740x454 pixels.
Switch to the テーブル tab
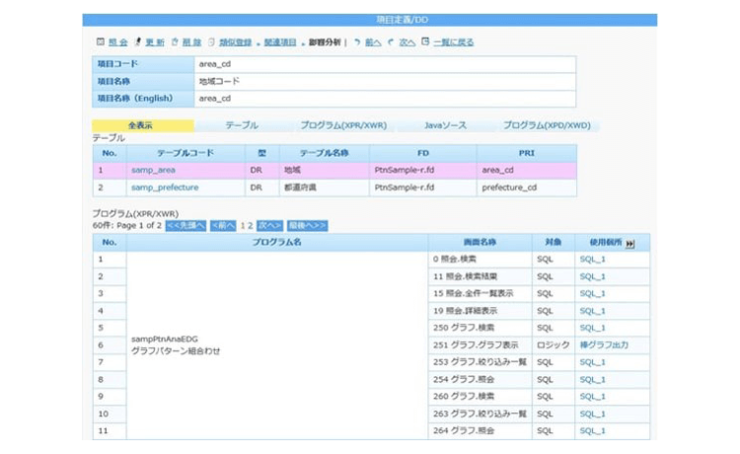(242, 126)
